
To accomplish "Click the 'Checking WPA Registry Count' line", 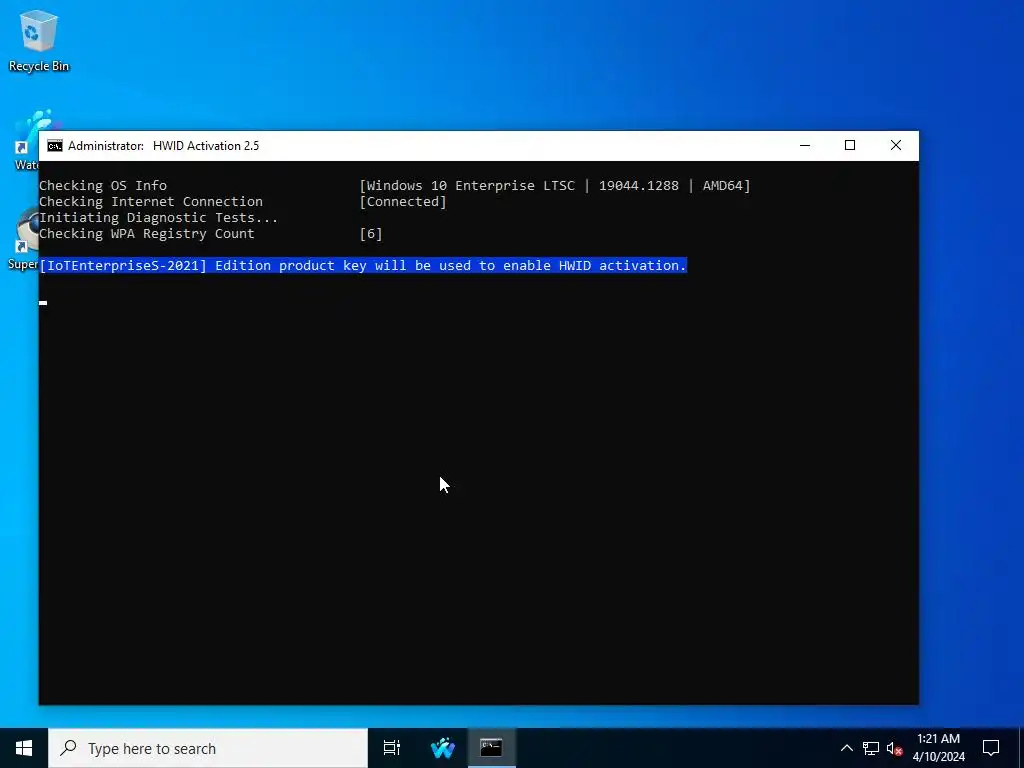I will point(146,234).
